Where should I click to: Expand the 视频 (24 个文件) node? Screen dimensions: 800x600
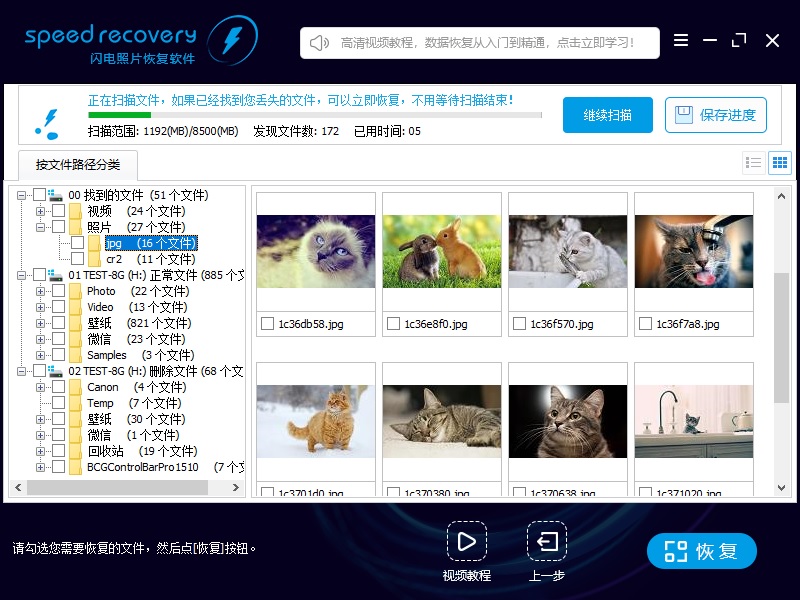[x=40, y=211]
